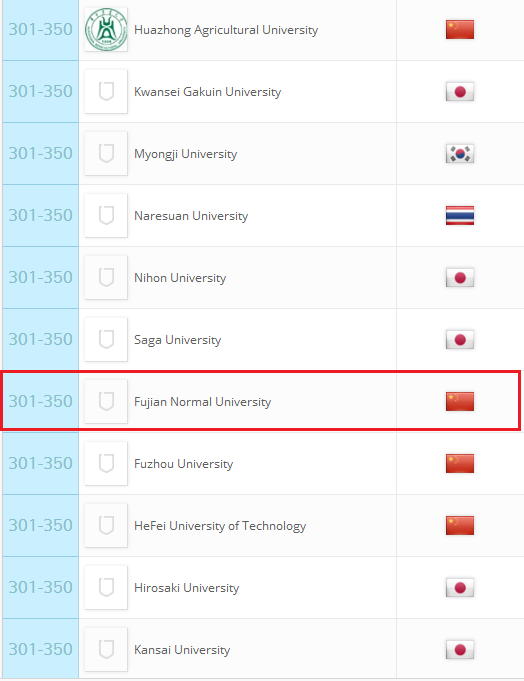524x681 pixels.
Task: Open the Kwansei Gakuin University link
Action: [208, 92]
